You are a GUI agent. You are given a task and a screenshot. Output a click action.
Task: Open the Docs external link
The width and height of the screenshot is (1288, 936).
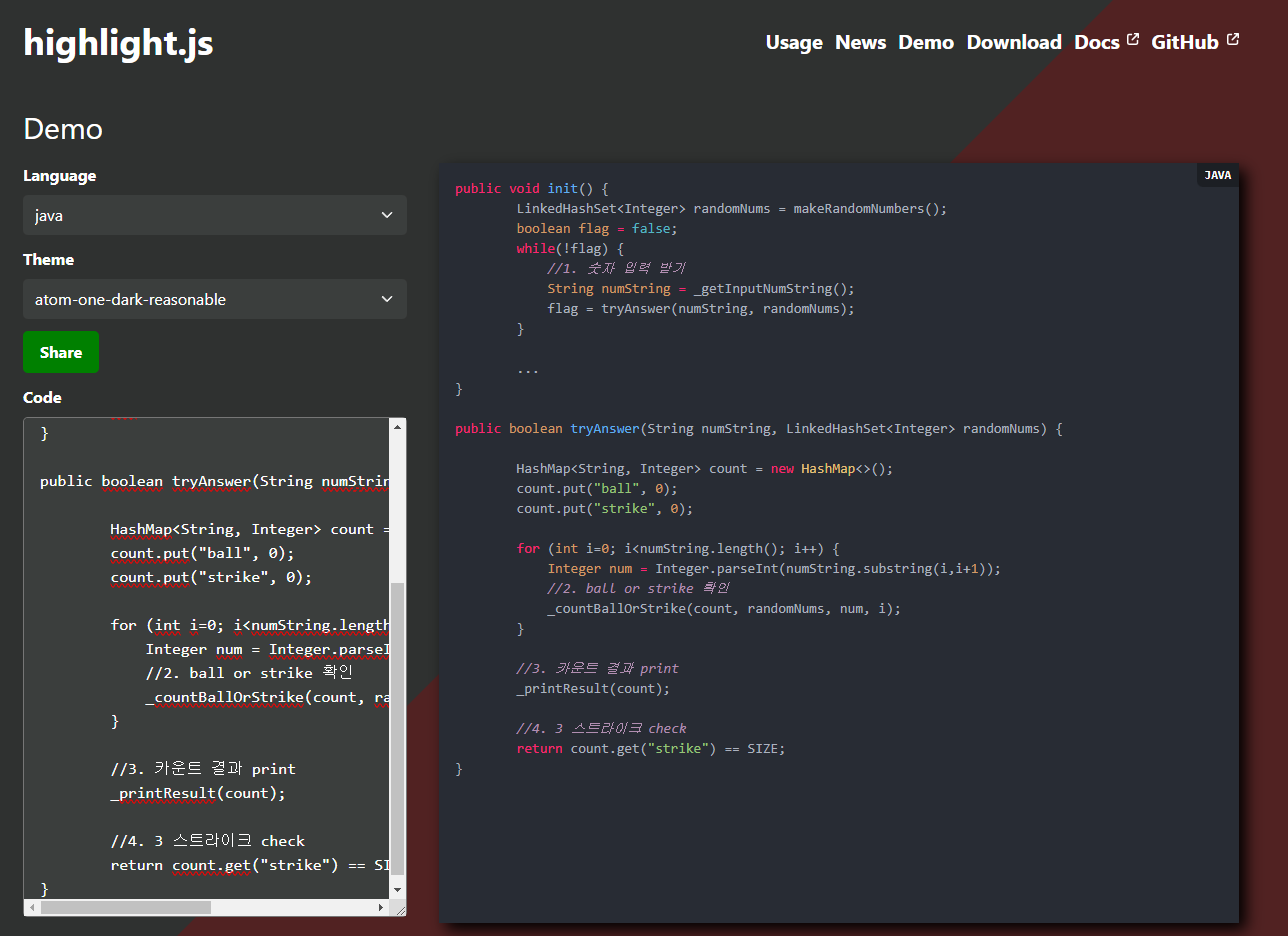coord(1106,42)
